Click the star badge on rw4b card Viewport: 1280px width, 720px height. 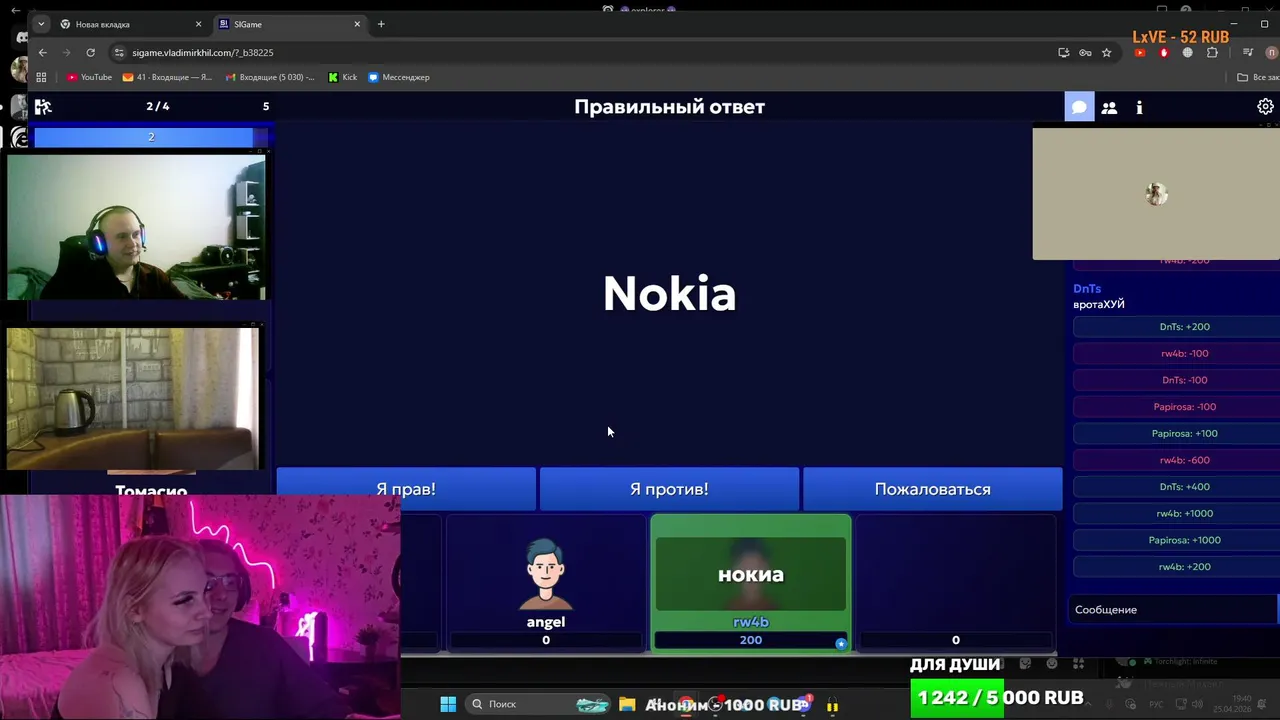841,643
